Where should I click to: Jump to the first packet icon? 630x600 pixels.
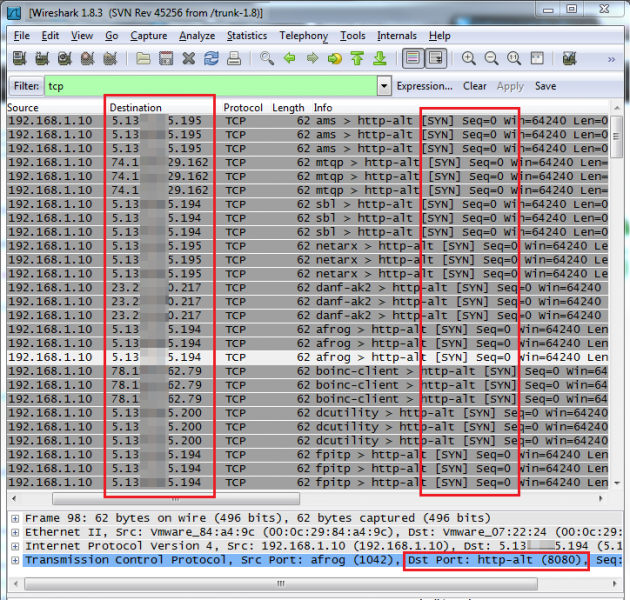tap(357, 59)
